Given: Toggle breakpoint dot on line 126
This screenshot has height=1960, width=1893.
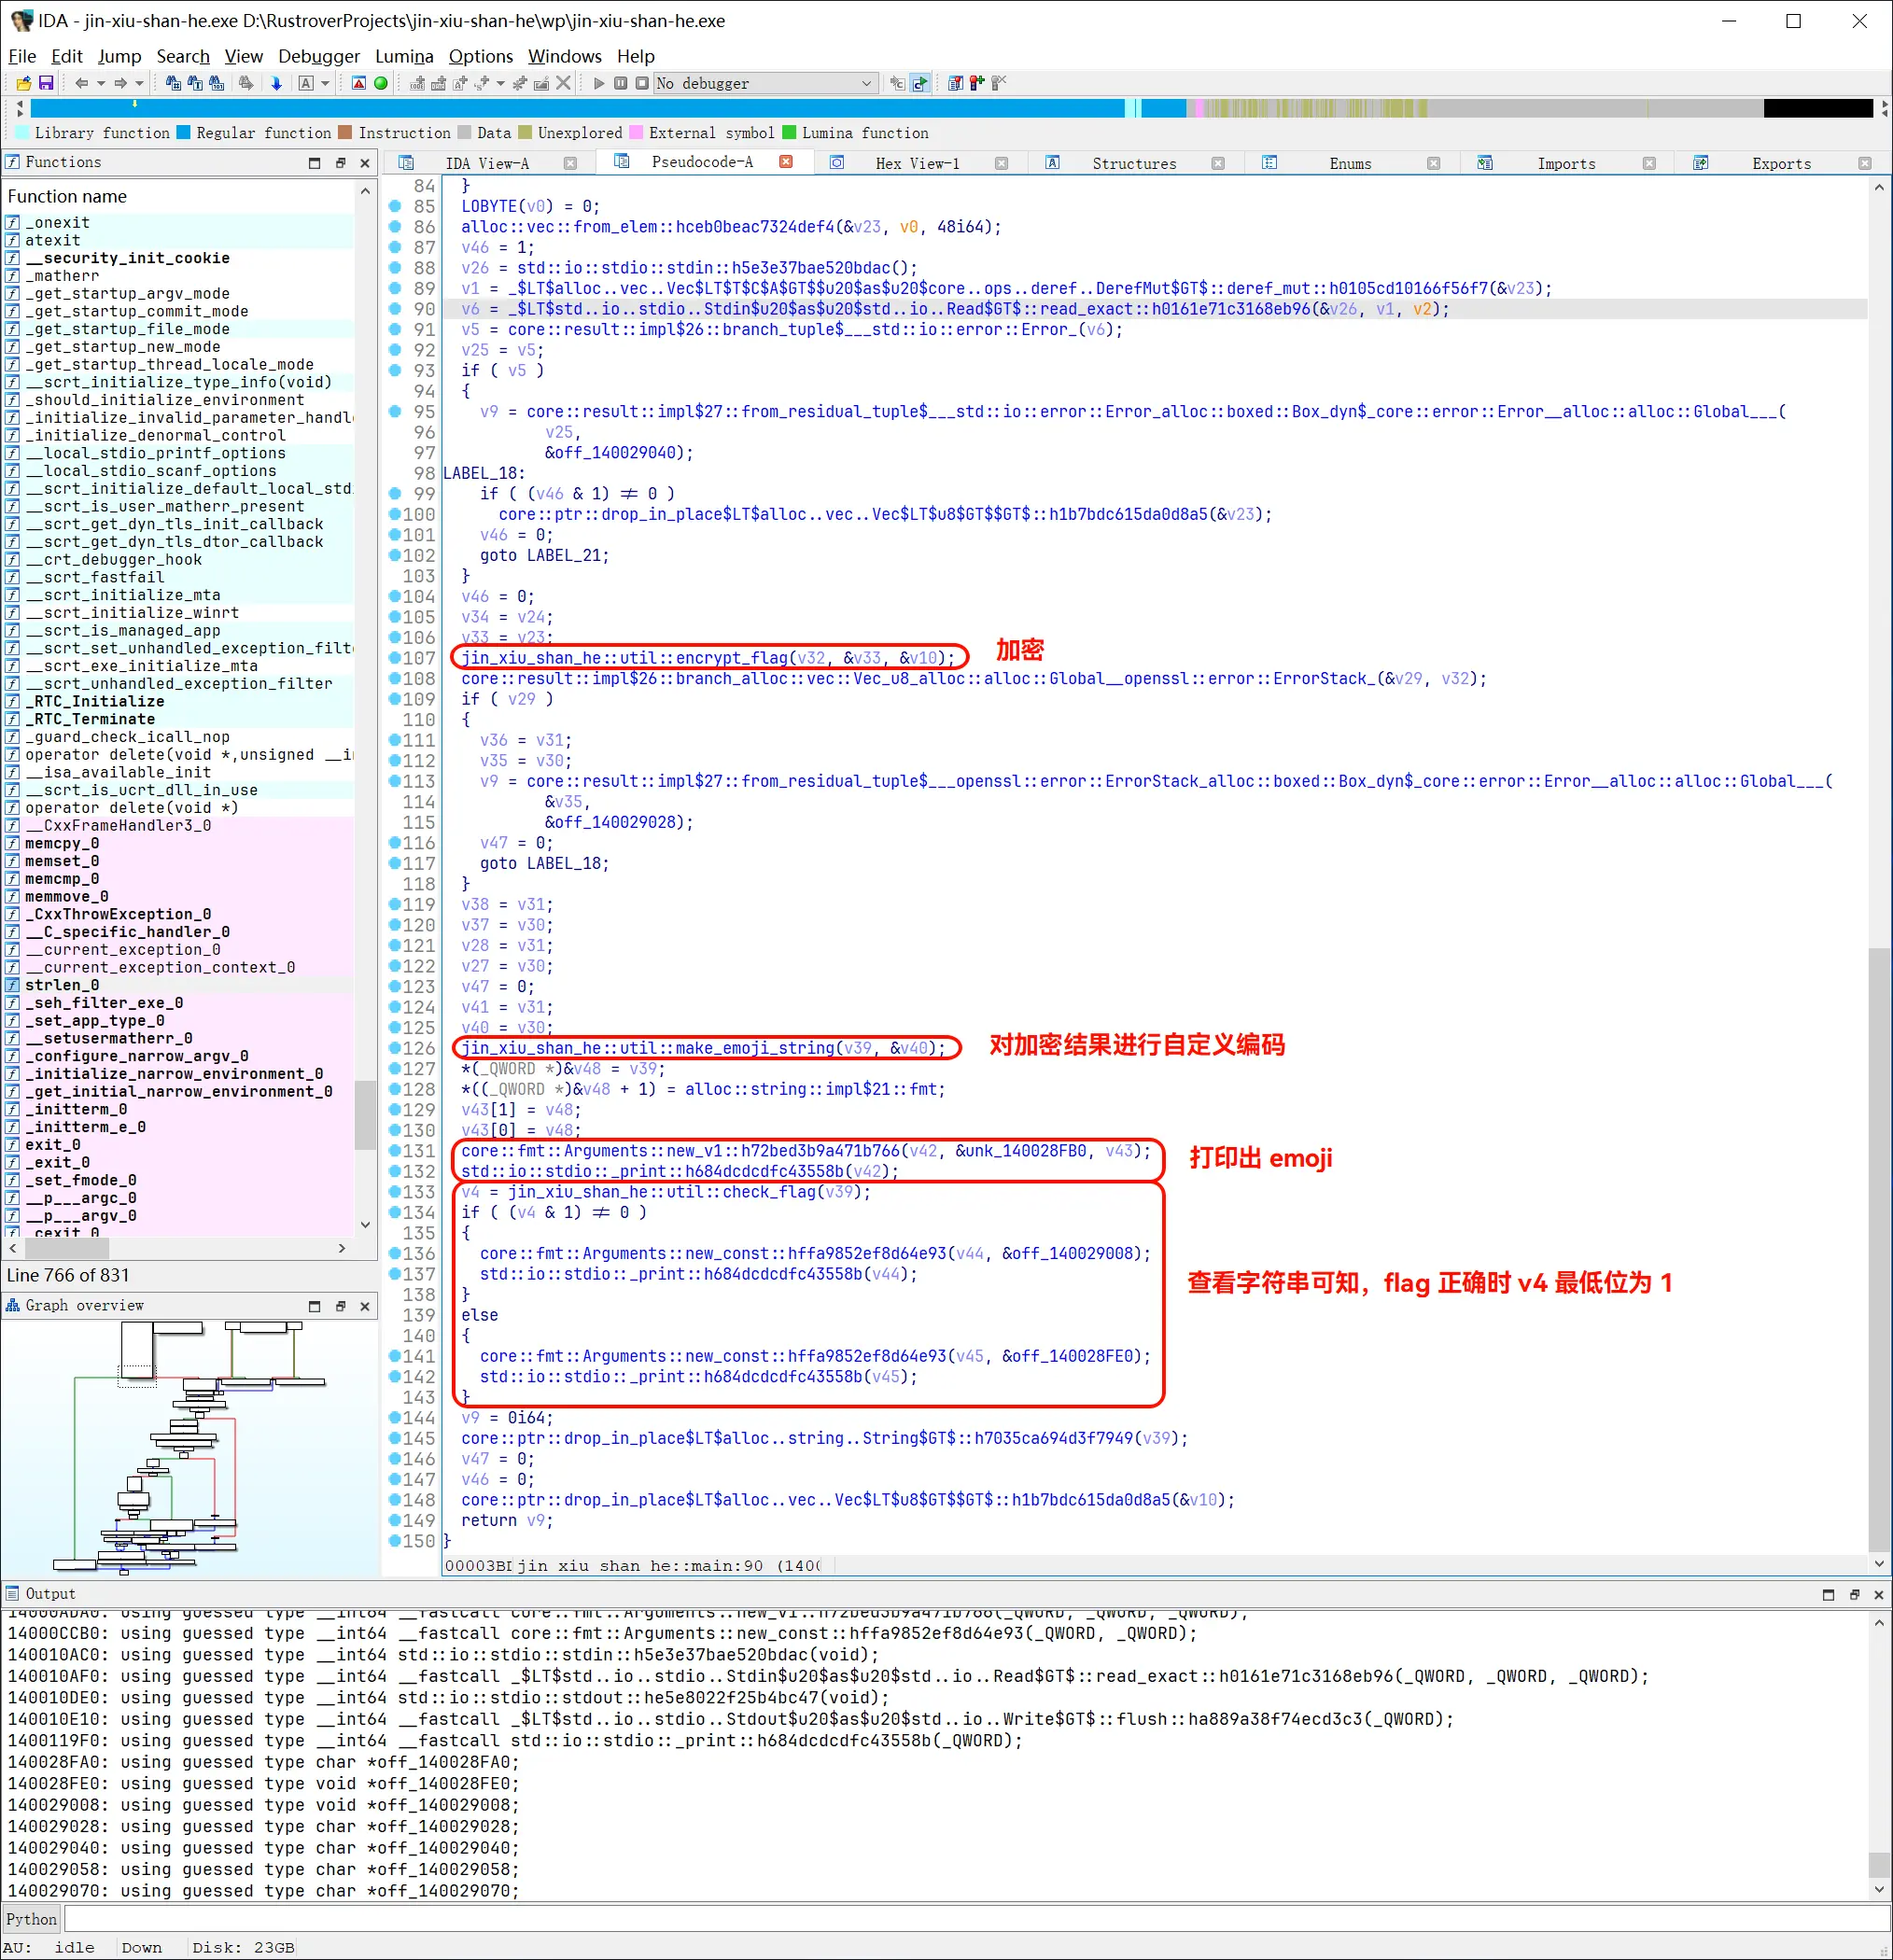Looking at the screenshot, I should 395,1048.
